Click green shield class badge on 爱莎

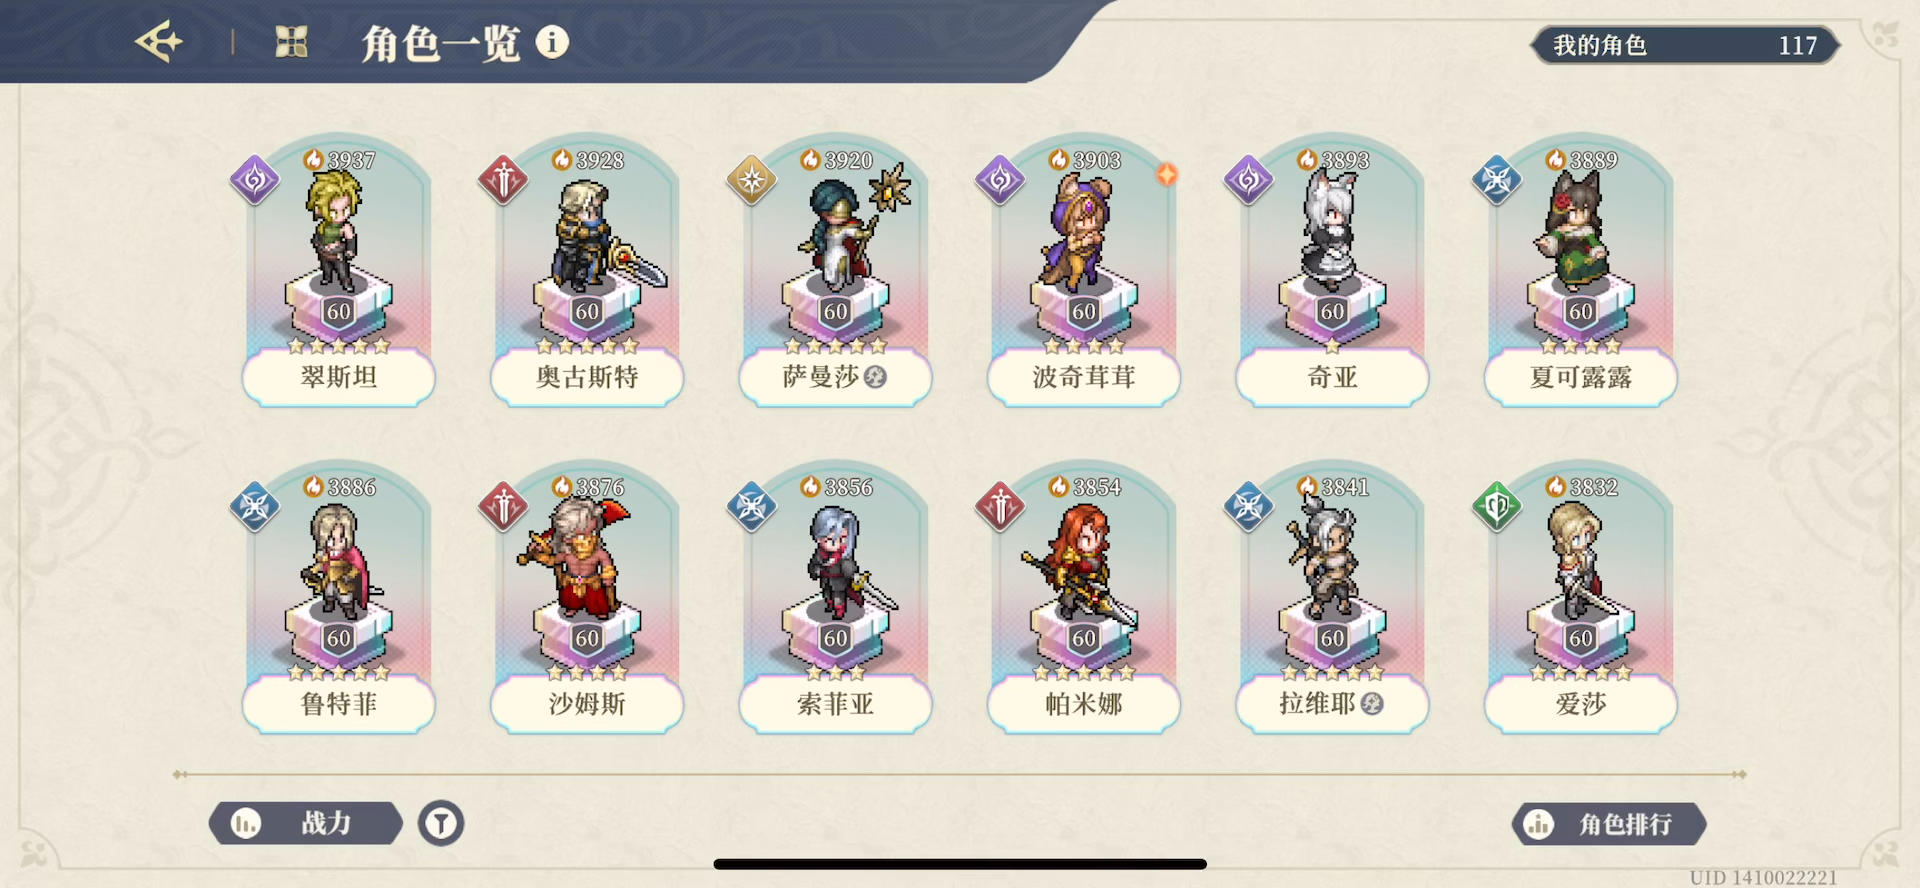pos(1497,507)
